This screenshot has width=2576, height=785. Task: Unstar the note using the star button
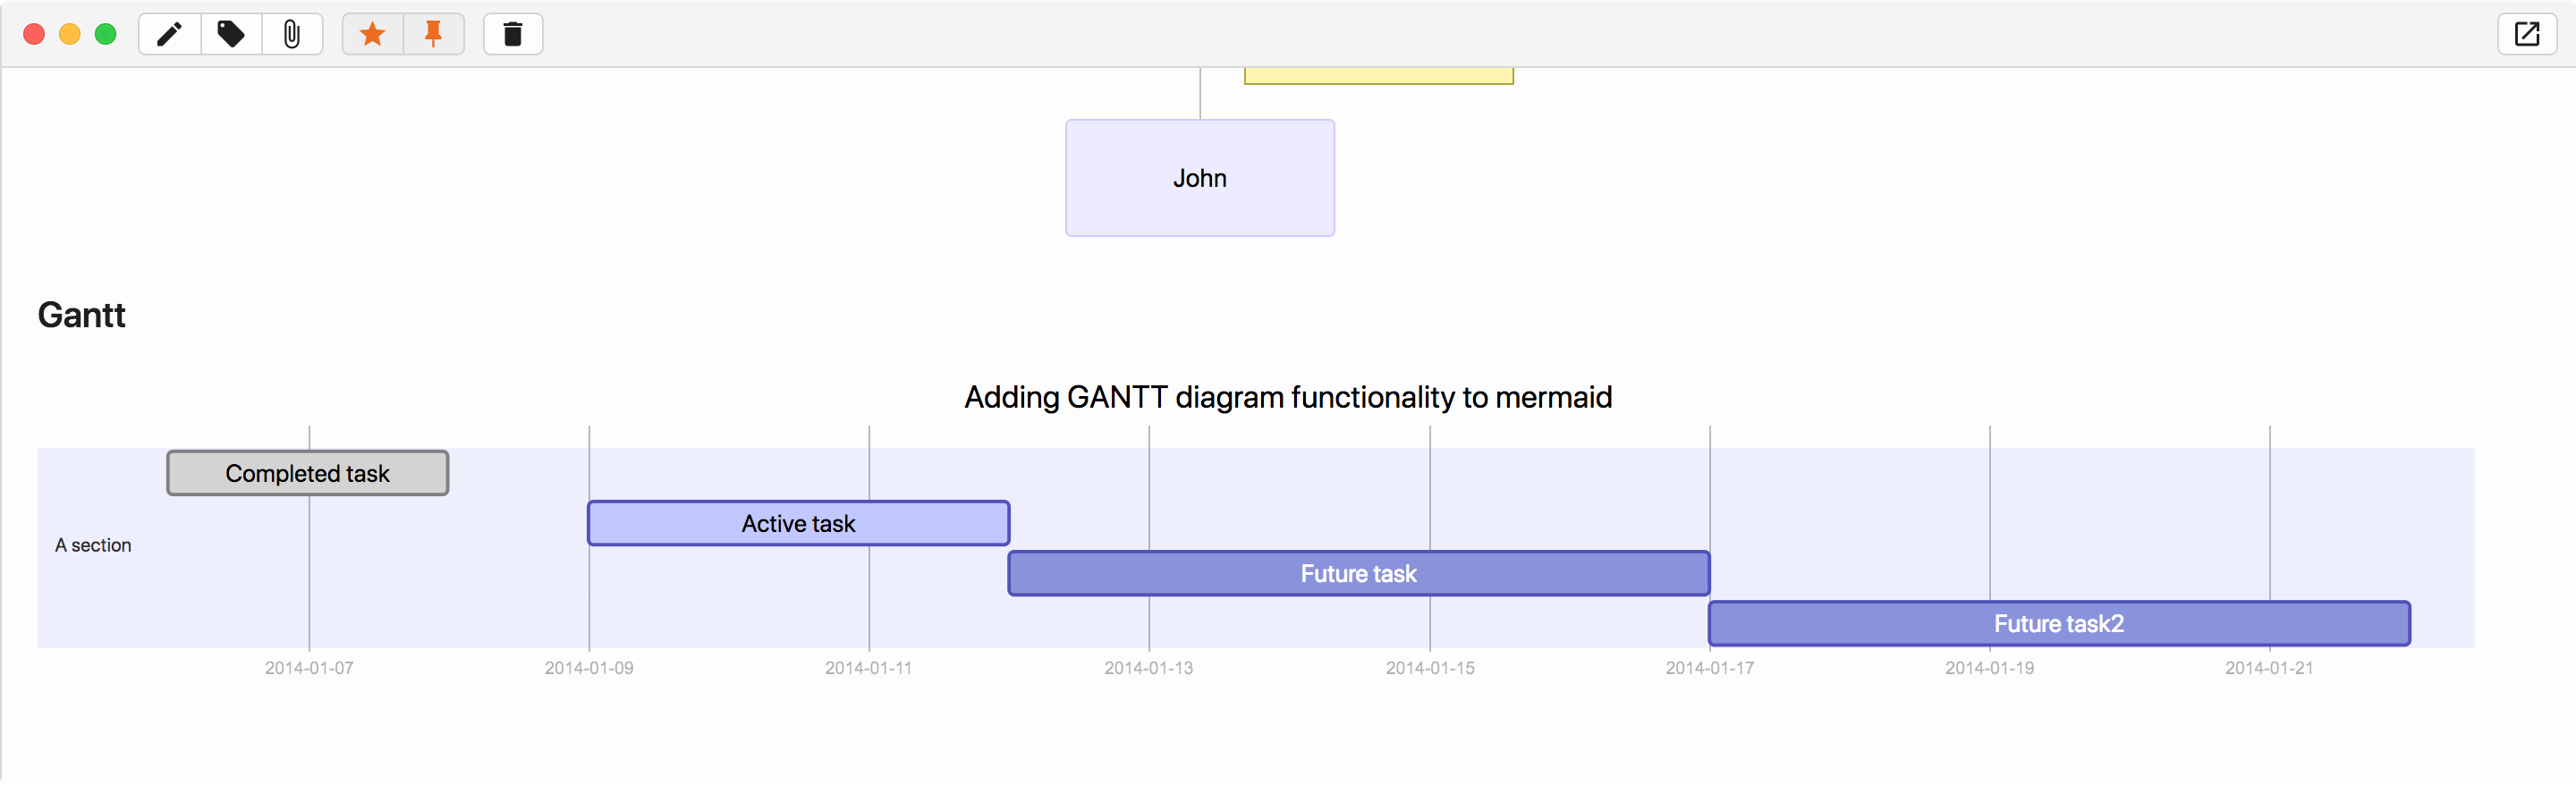(x=372, y=34)
